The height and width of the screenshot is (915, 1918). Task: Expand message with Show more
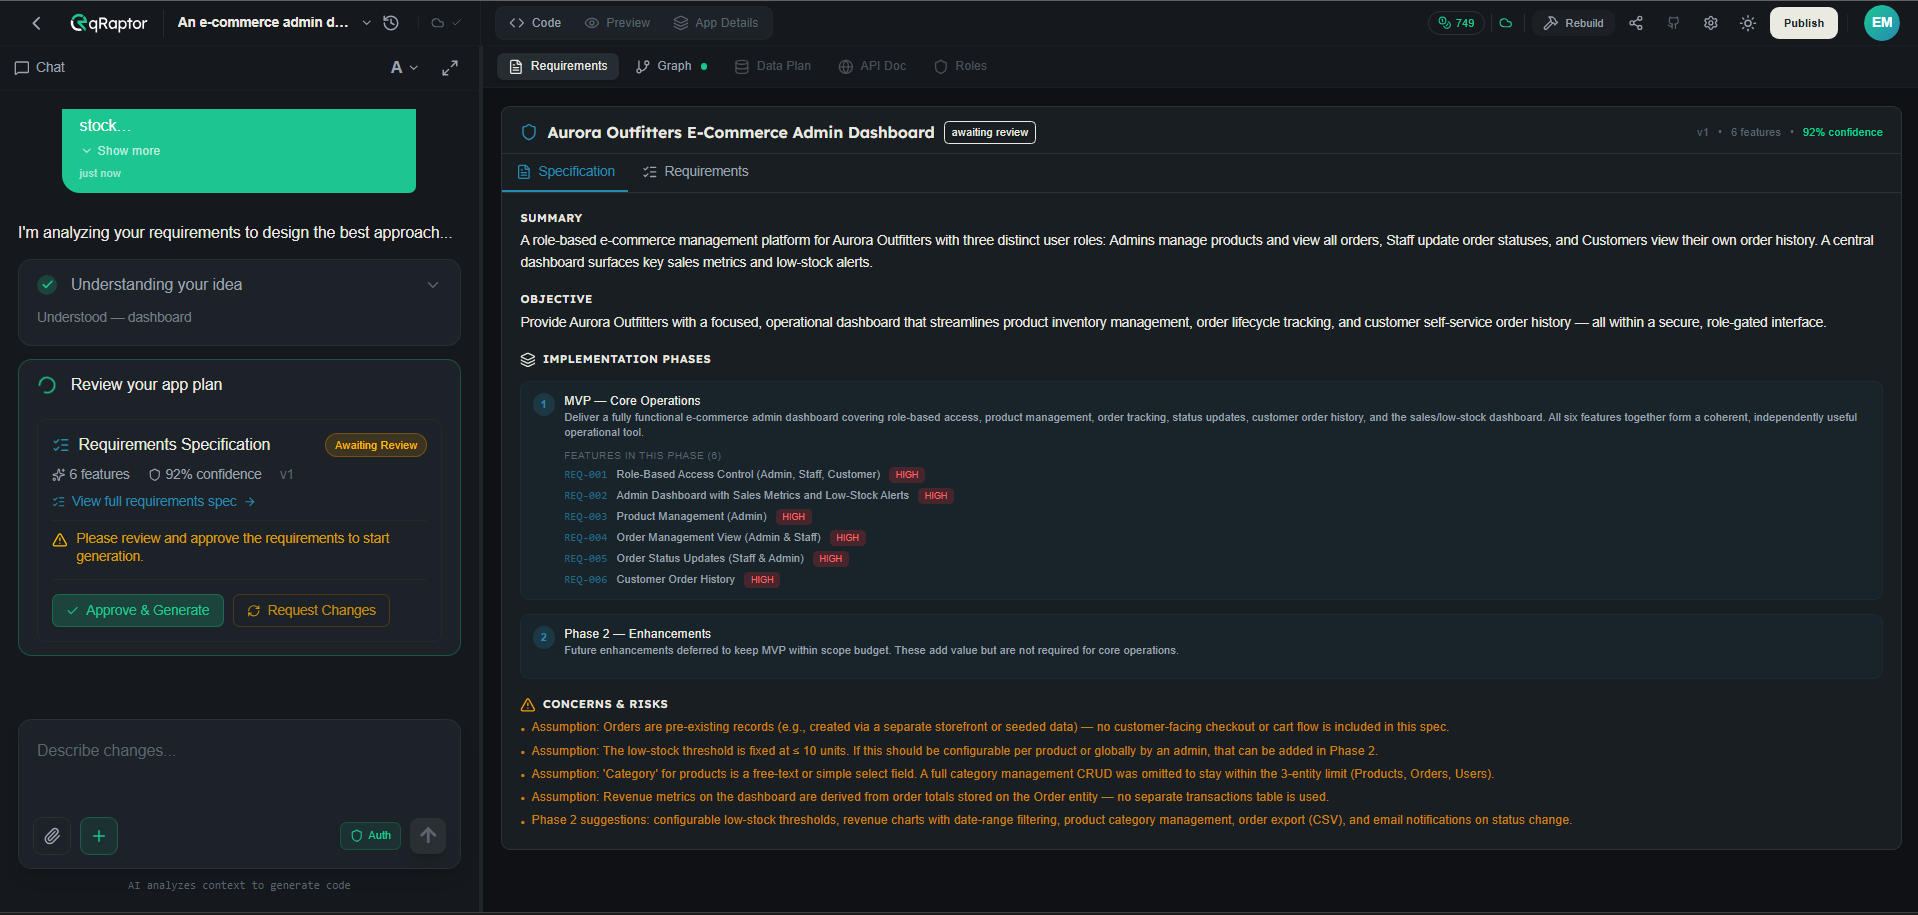(120, 151)
